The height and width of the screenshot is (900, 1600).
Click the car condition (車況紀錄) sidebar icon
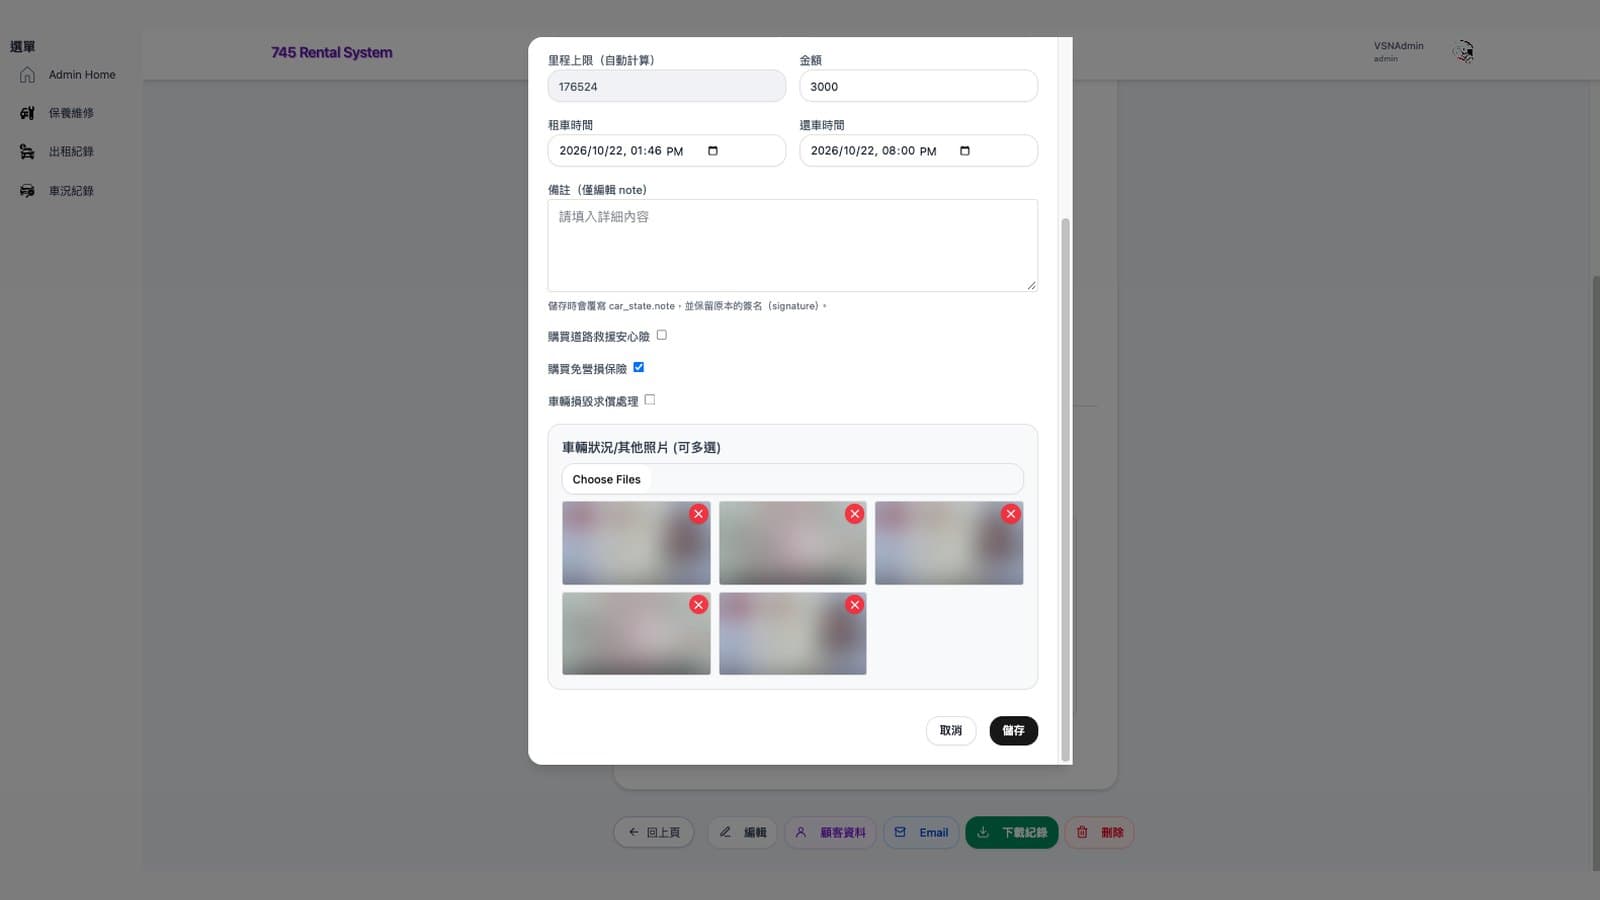point(27,191)
